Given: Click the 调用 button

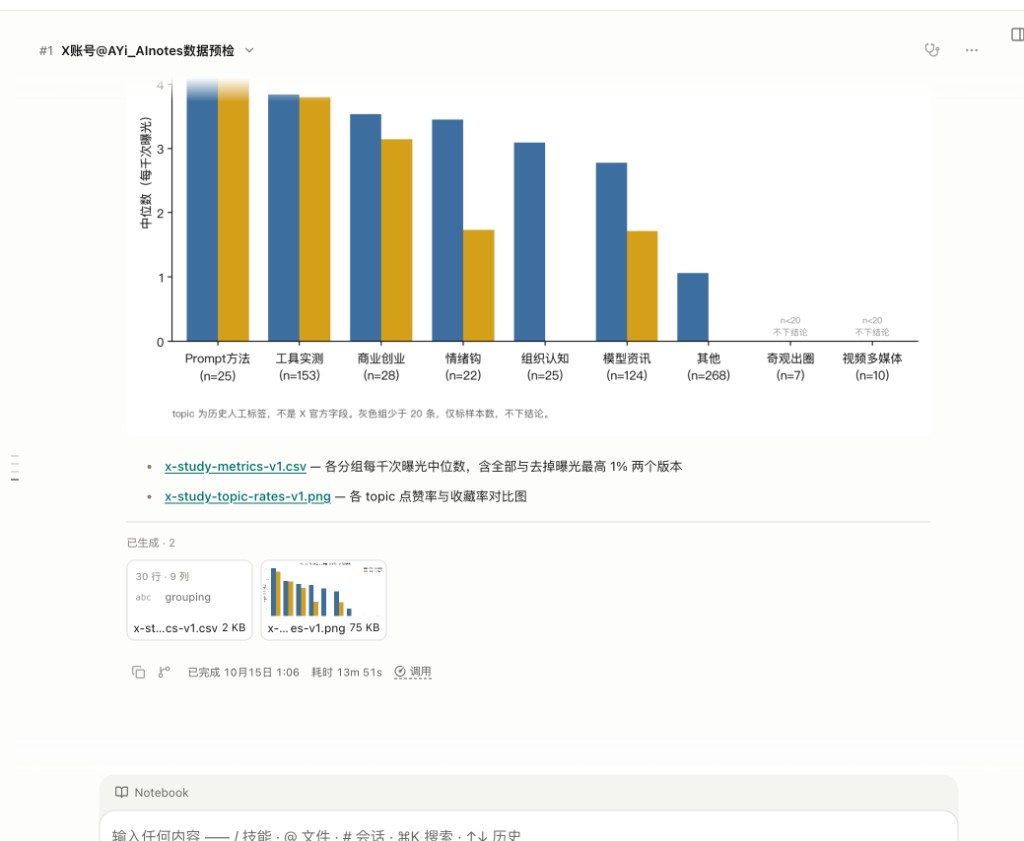Looking at the screenshot, I should pos(413,672).
